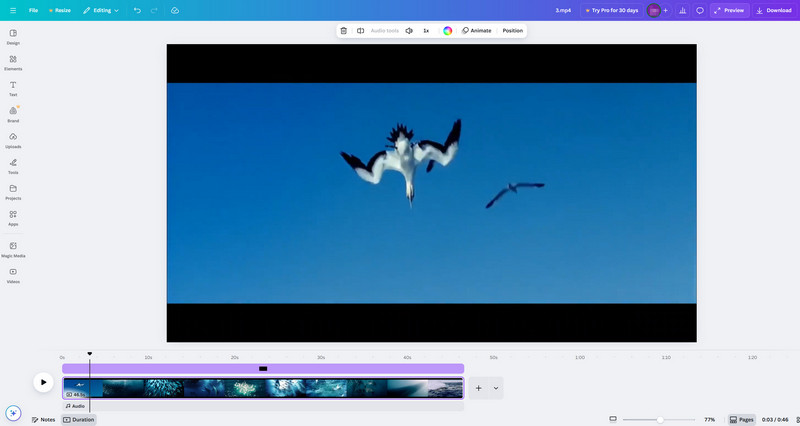
Task: Open the playback speed 1x dropdown
Action: pyautogui.click(x=426, y=31)
